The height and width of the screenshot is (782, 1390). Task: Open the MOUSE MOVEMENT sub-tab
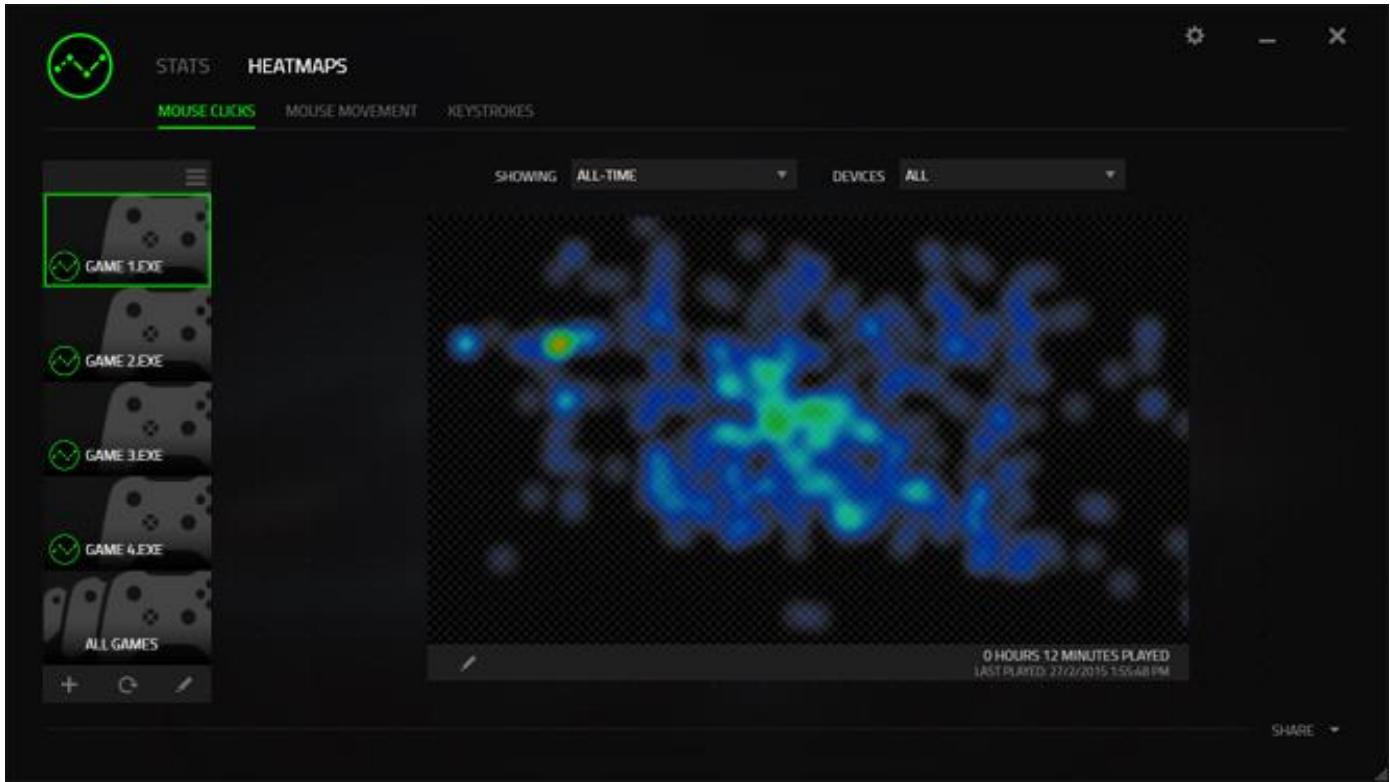coord(351,112)
